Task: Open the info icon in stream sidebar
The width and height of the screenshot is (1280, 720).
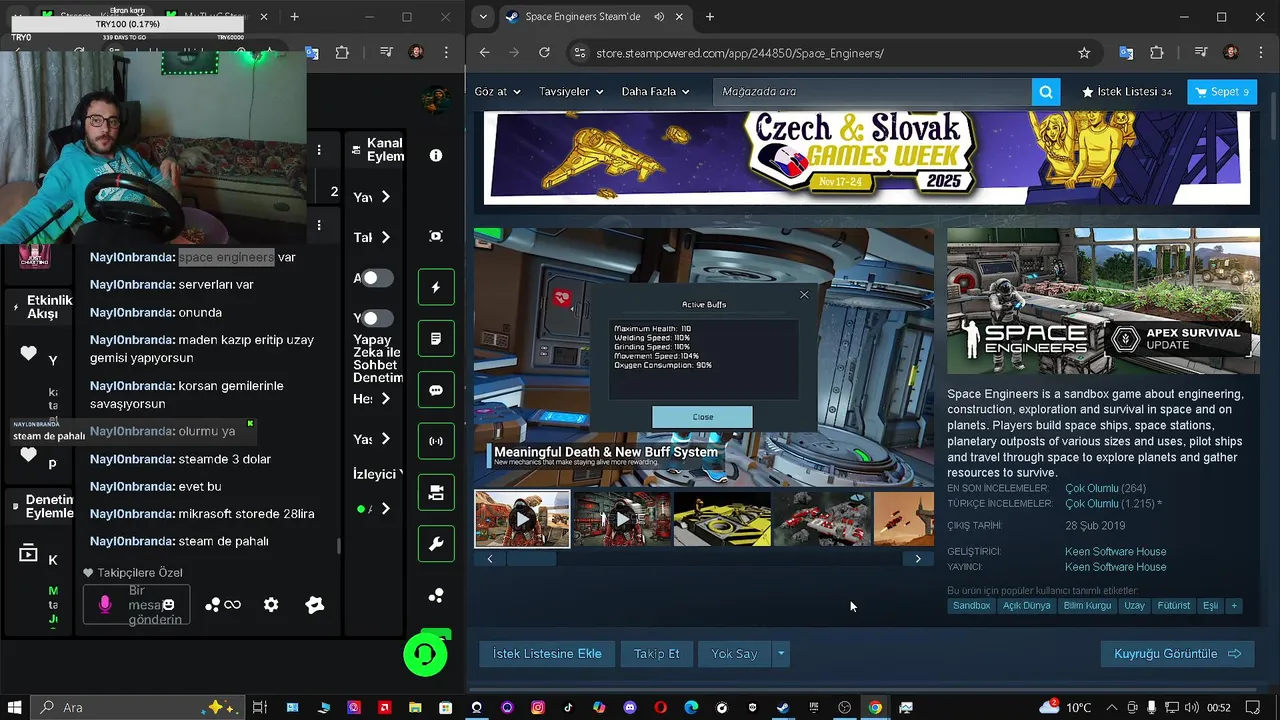Action: [436, 156]
